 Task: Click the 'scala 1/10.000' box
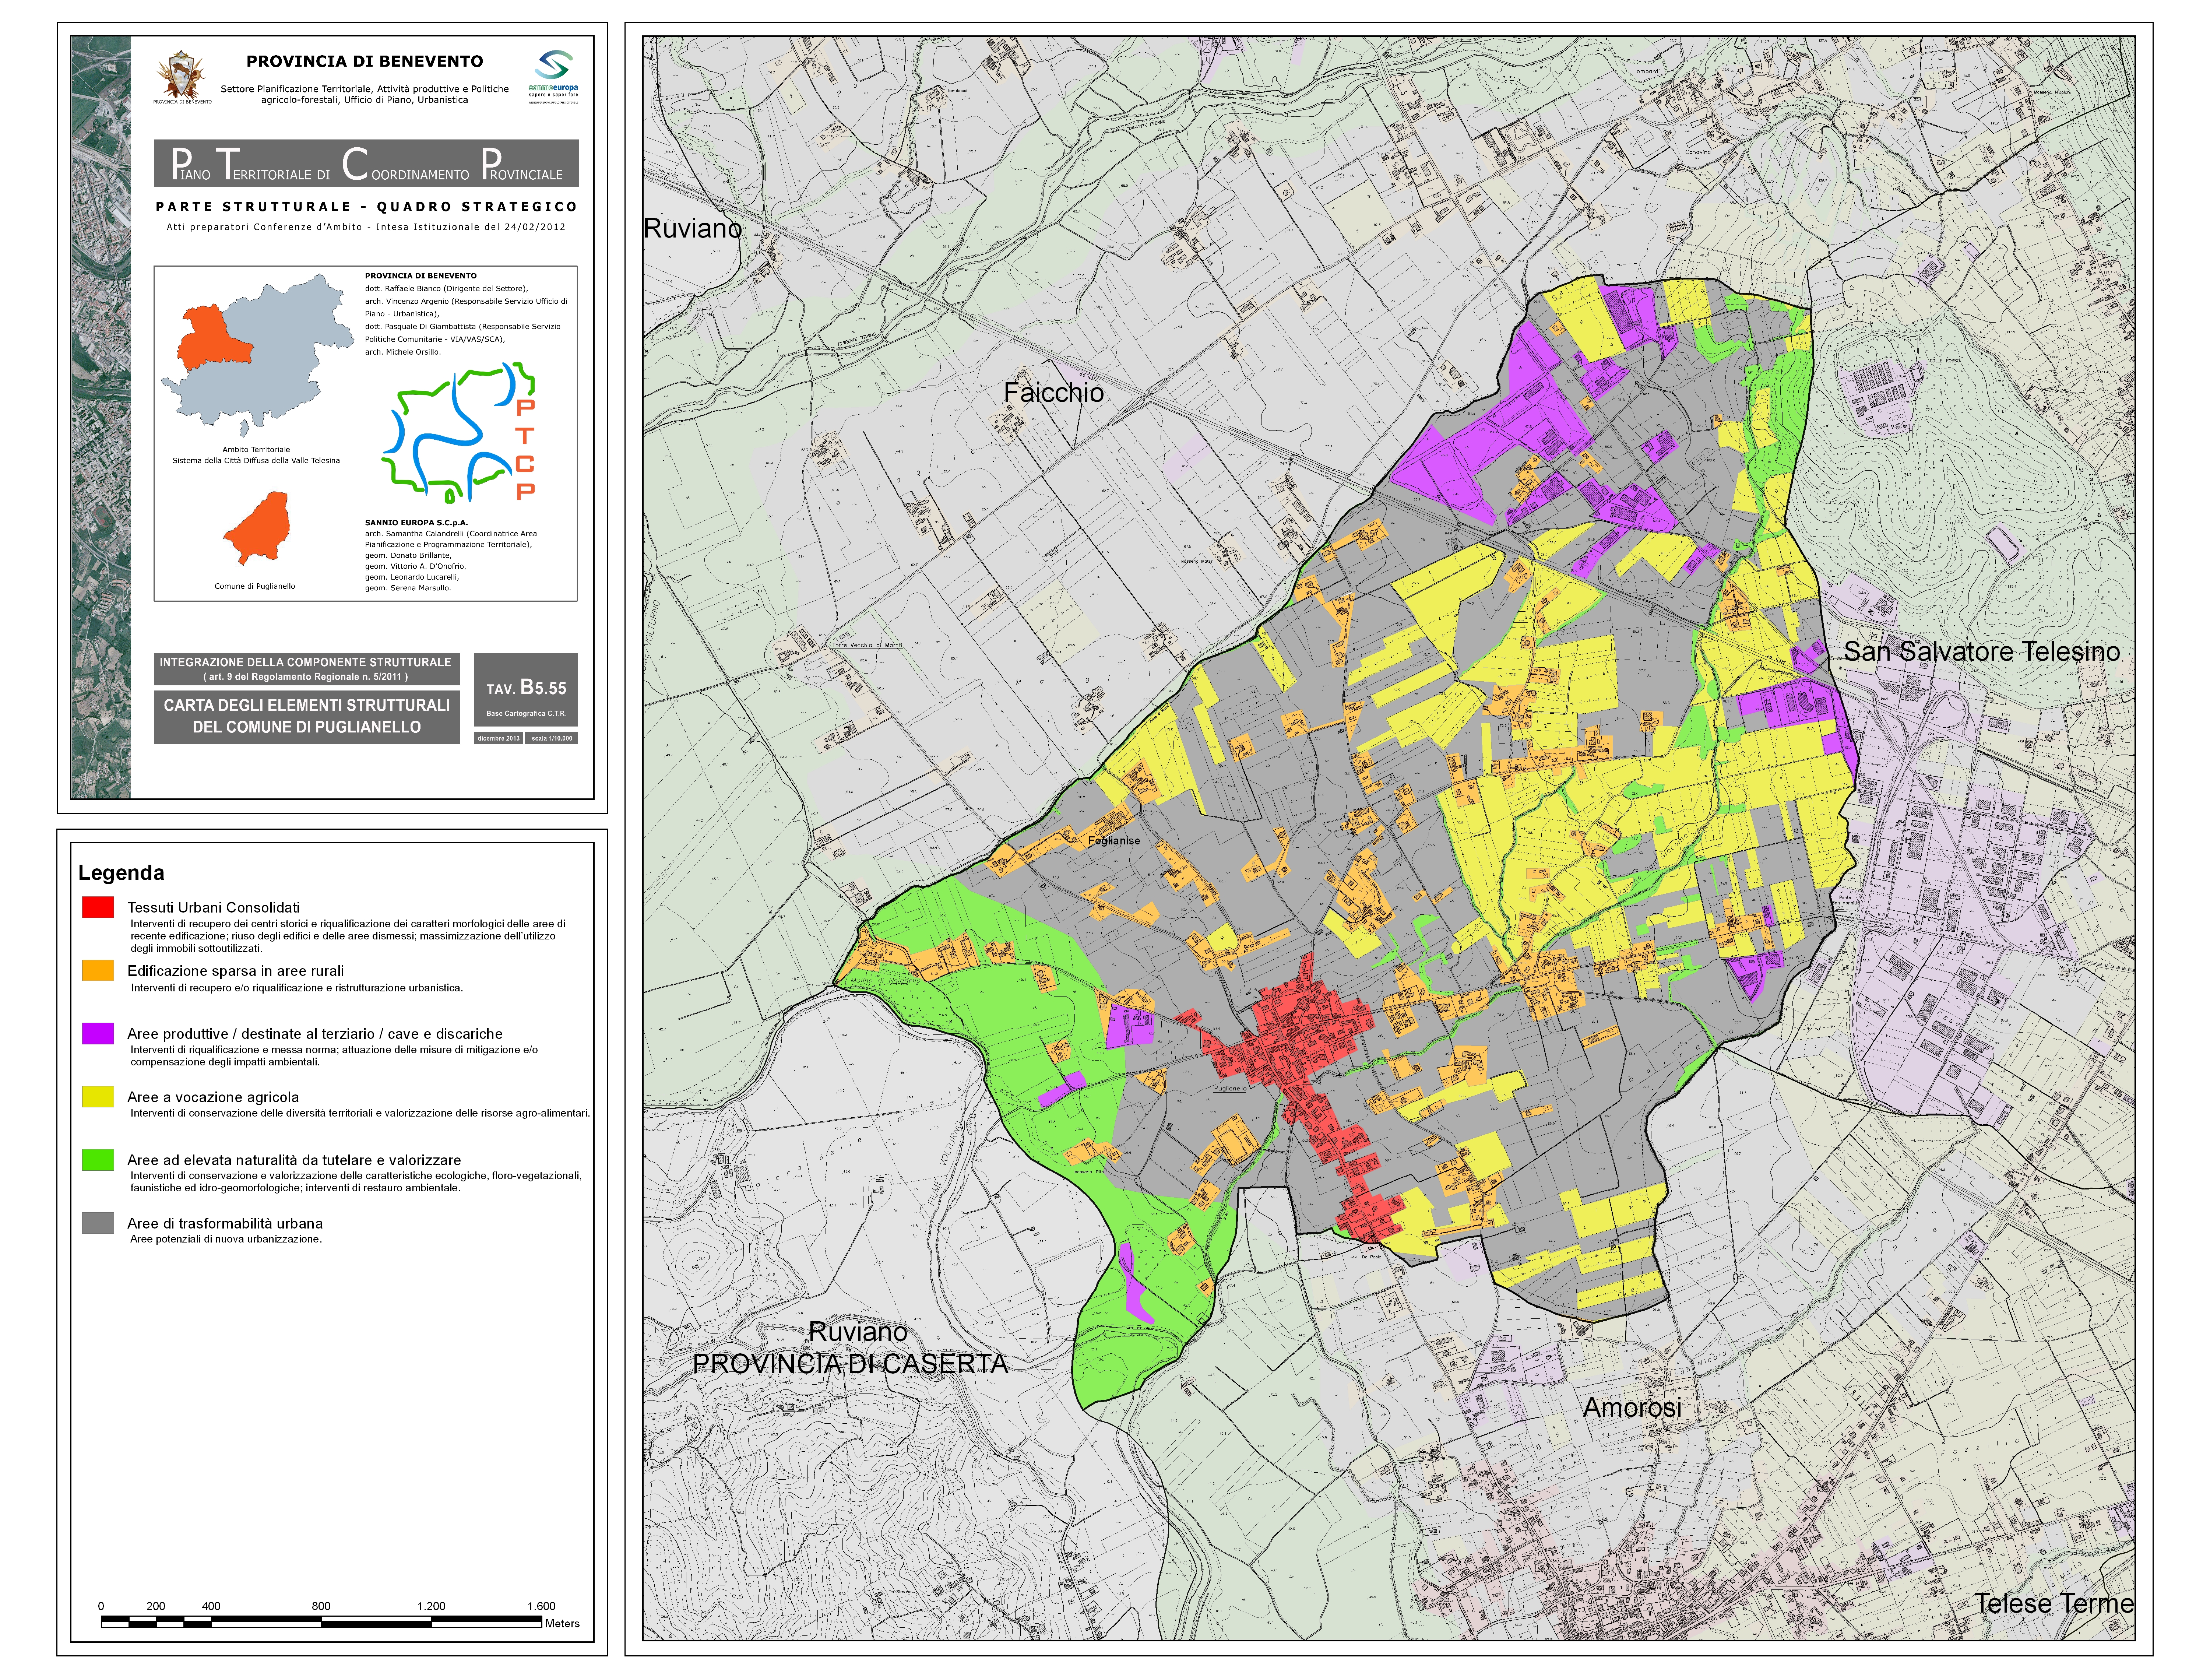[552, 738]
